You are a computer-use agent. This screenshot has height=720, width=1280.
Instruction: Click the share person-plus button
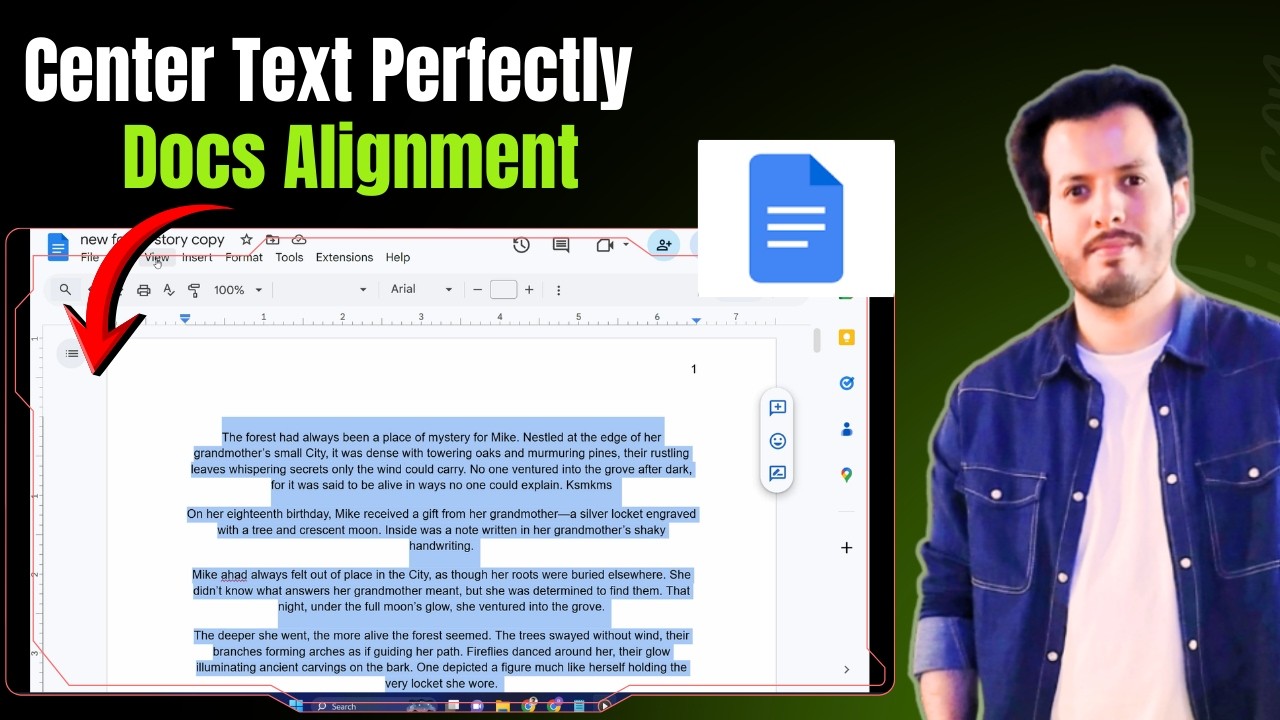[x=663, y=245]
